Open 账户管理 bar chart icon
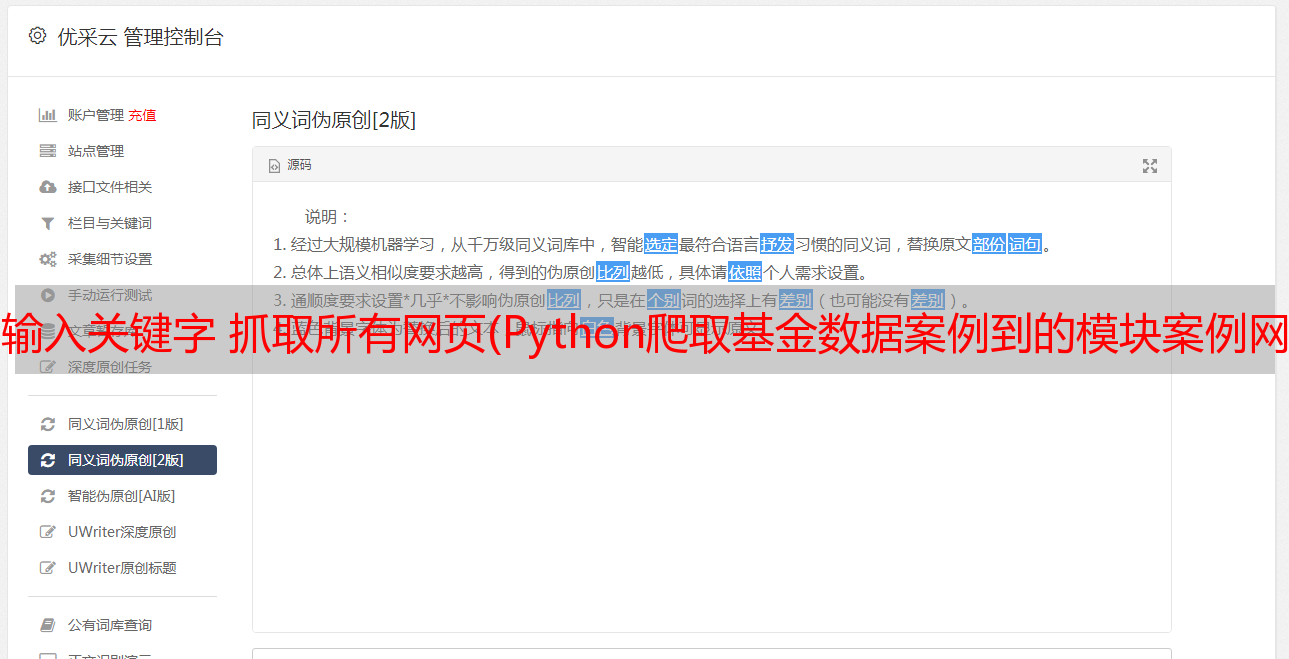Viewport: 1289px width, 659px height. click(47, 115)
